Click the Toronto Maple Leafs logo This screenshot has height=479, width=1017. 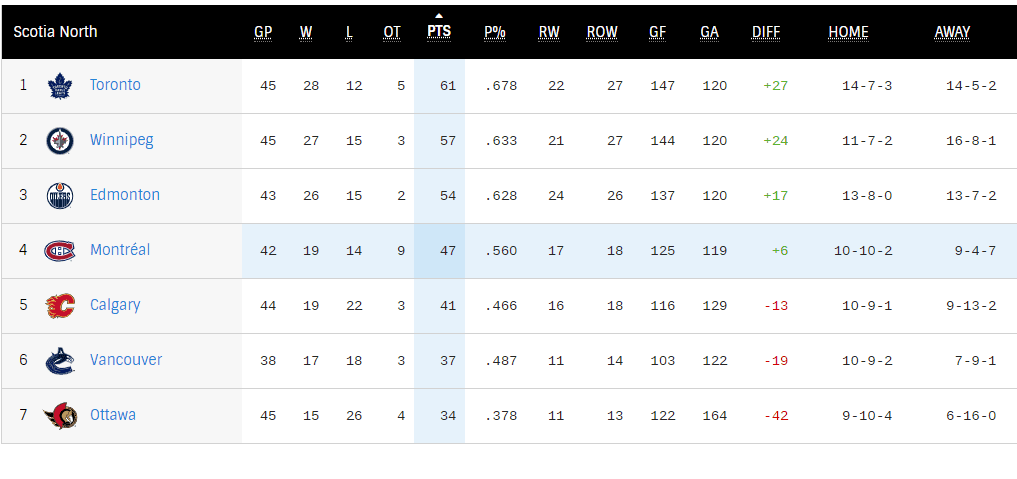tap(60, 86)
